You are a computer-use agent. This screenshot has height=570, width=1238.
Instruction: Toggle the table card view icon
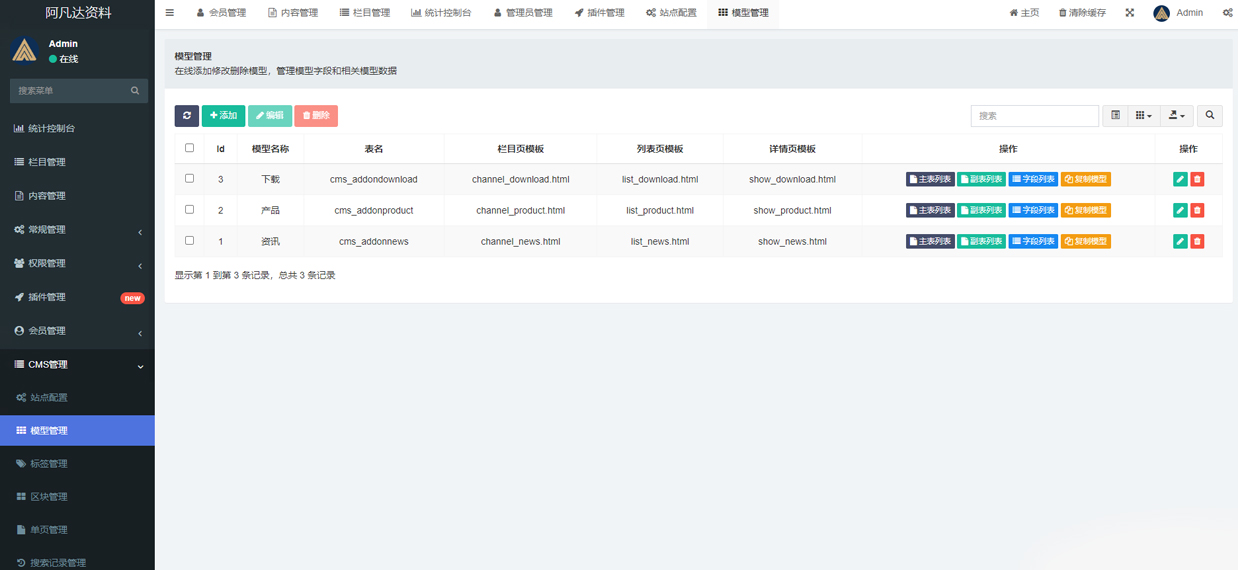click(x=1116, y=116)
